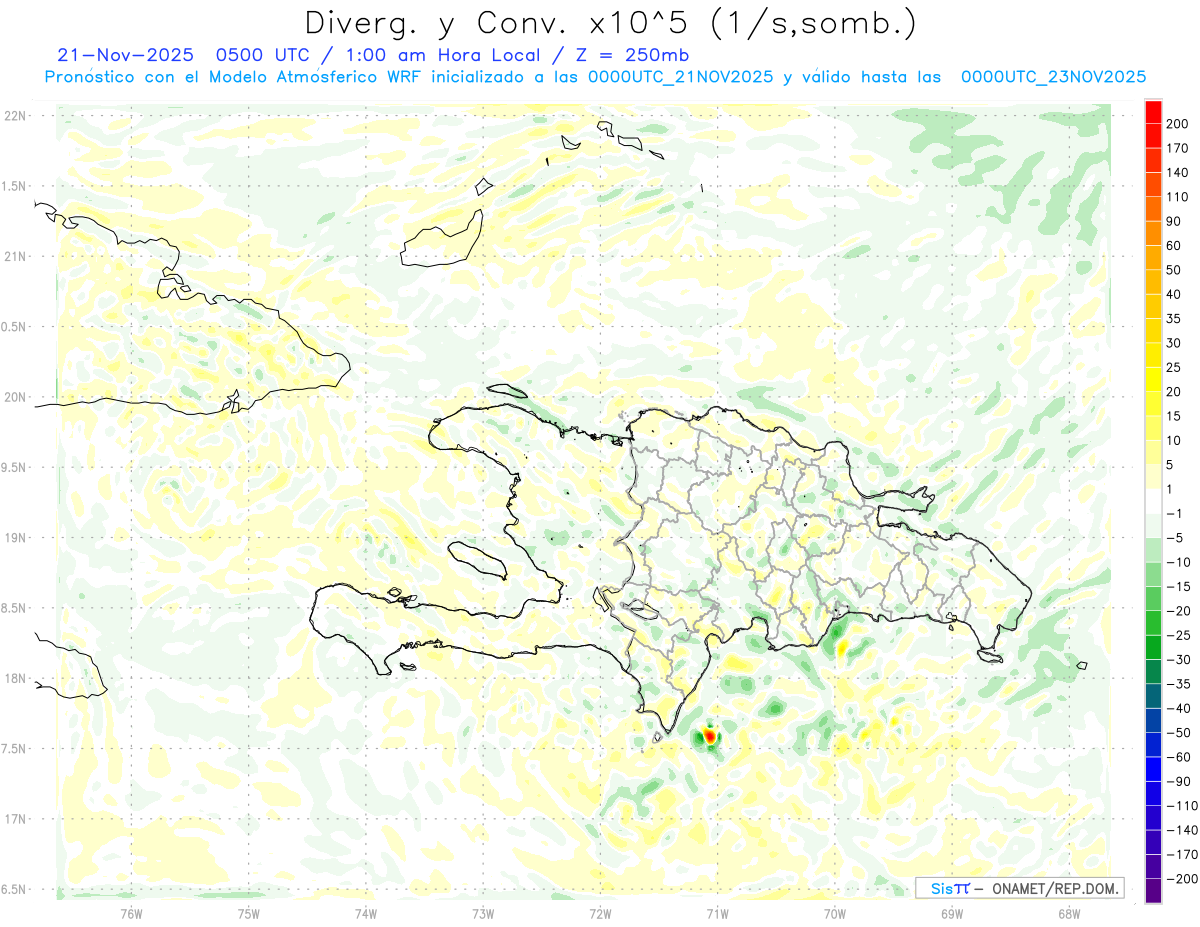Click the colorbar value '-25'
The image size is (1200, 927).
pos(1178,635)
